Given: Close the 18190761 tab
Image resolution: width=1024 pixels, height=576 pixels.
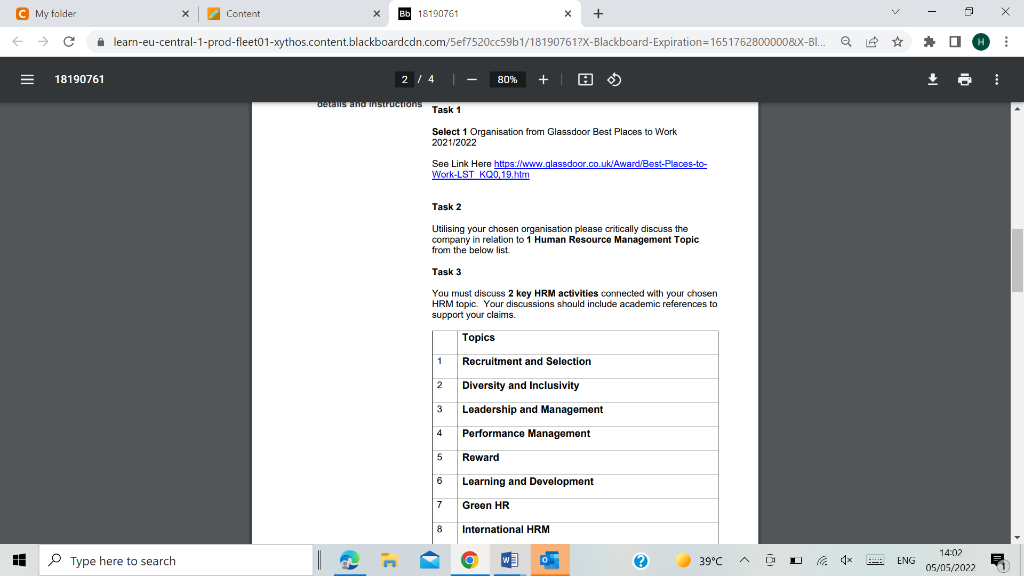Looking at the screenshot, I should coord(568,13).
